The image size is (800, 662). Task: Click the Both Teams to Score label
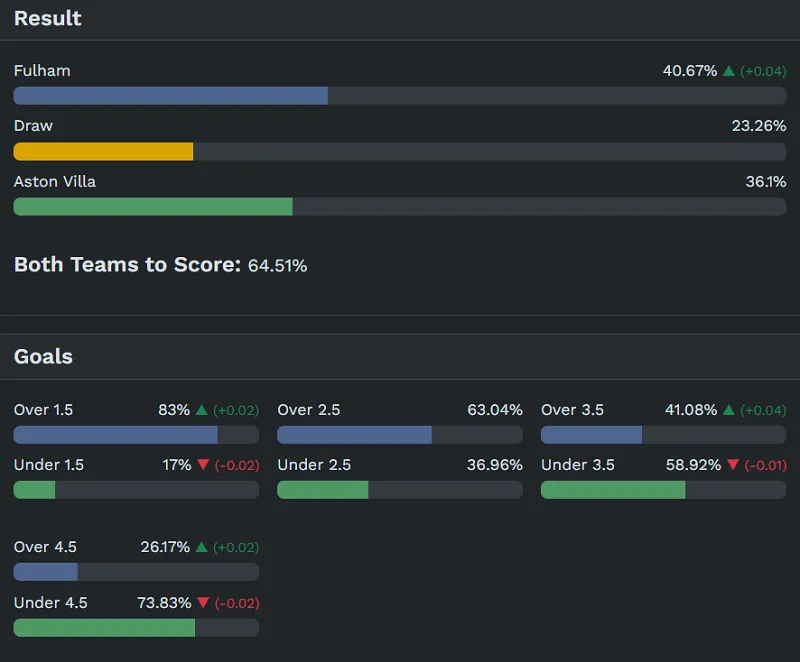[127, 264]
